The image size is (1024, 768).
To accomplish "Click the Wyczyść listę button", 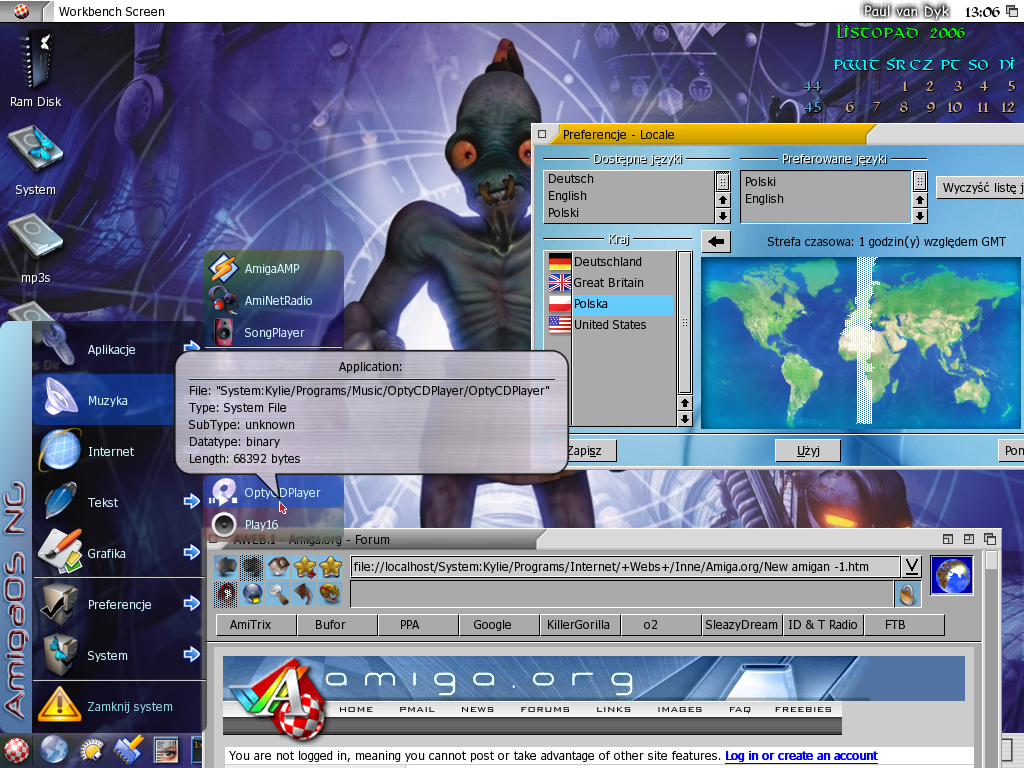I will point(980,188).
